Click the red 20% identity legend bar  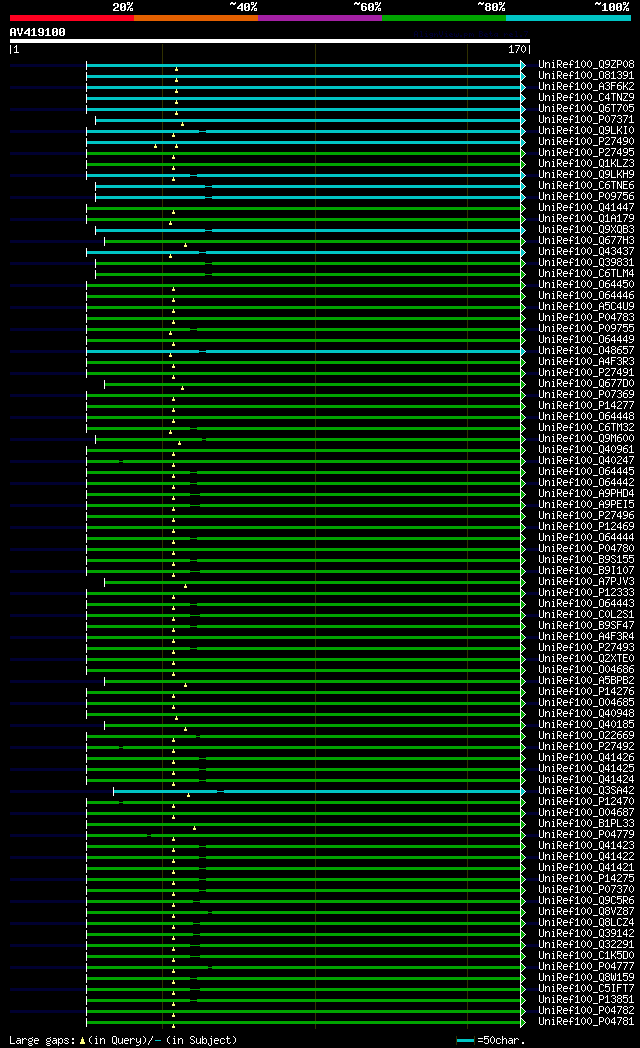(71, 18)
